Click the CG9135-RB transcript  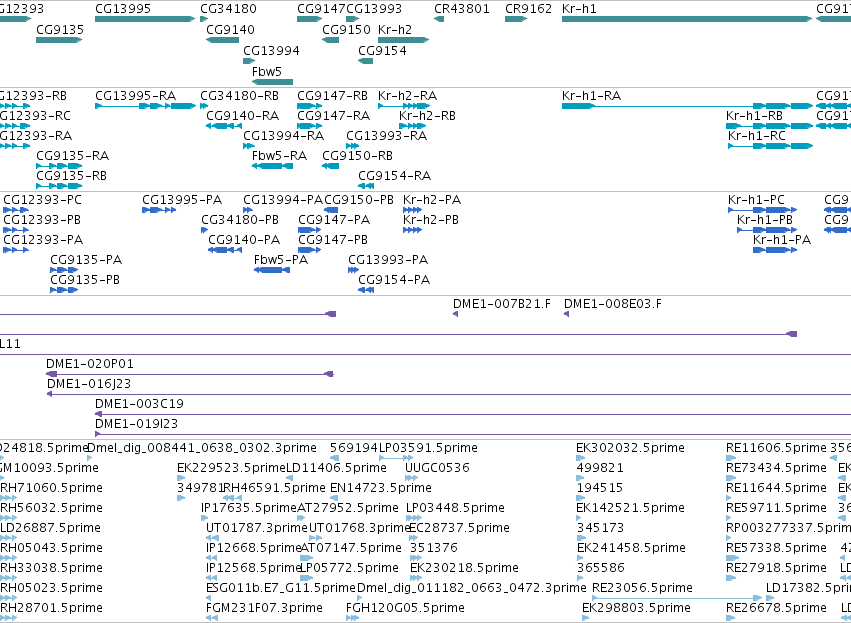tap(59, 186)
